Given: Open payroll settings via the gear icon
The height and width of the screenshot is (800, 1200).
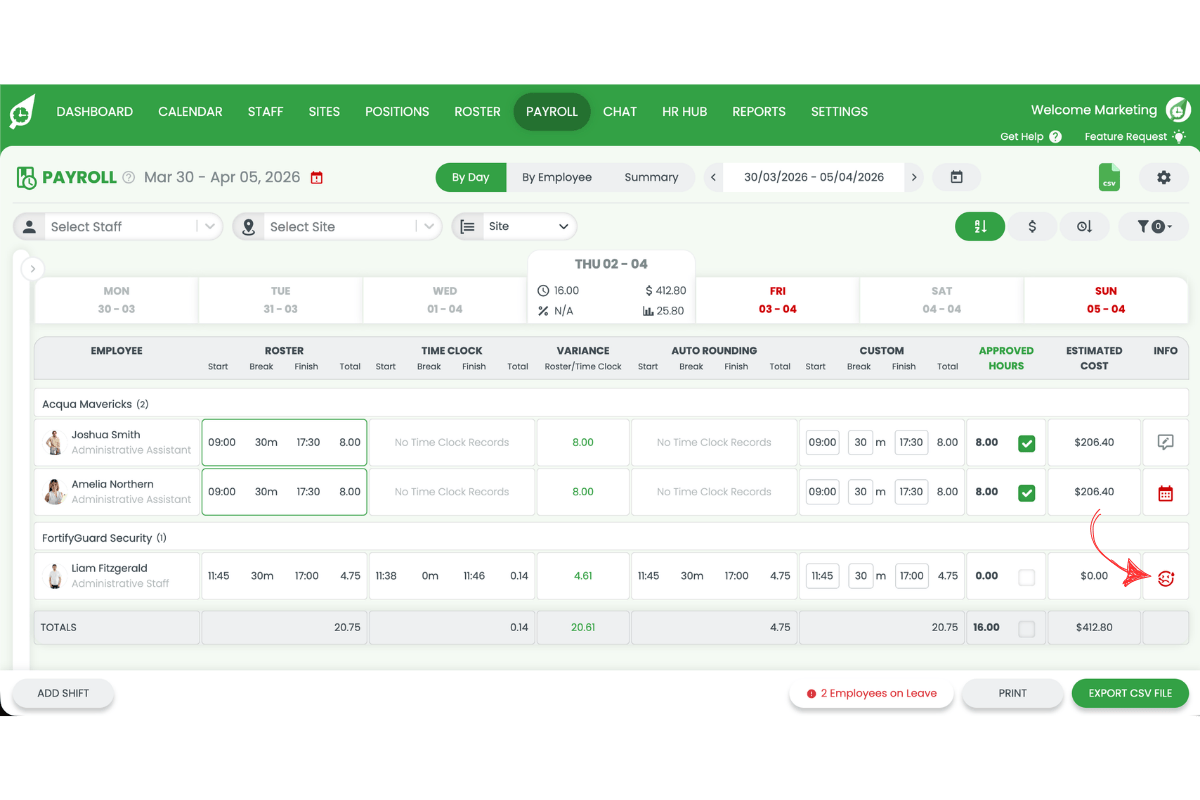Looking at the screenshot, I should [x=1163, y=177].
